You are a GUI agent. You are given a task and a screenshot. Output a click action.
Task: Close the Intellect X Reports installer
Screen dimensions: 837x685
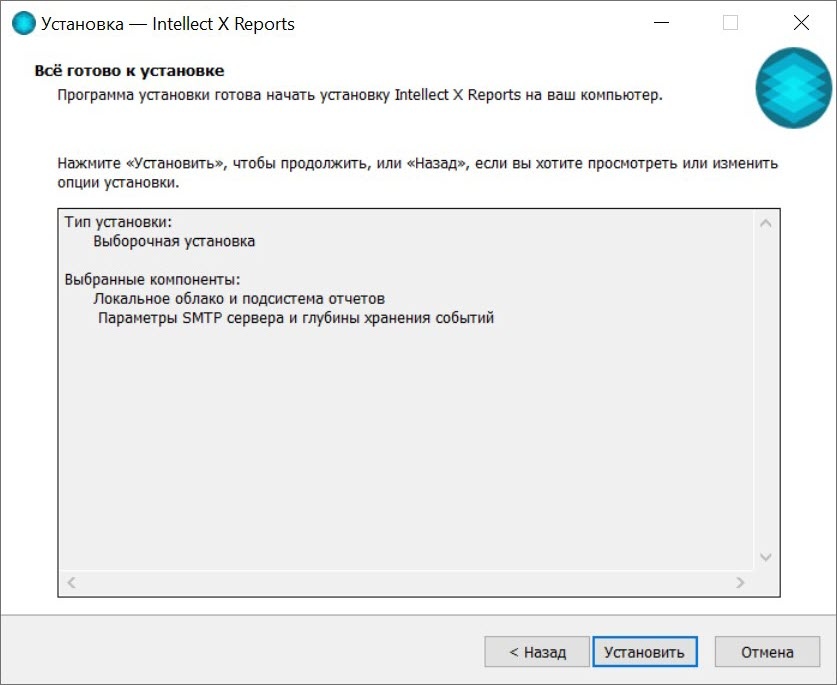(x=800, y=23)
